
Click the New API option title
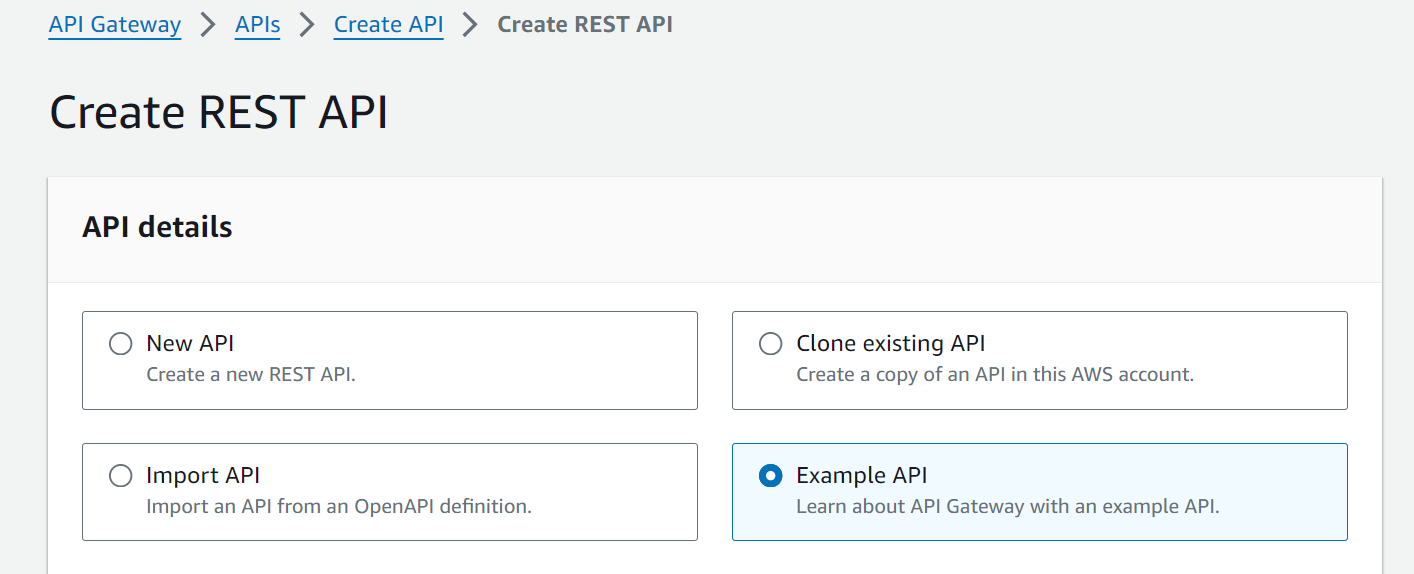click(x=190, y=343)
